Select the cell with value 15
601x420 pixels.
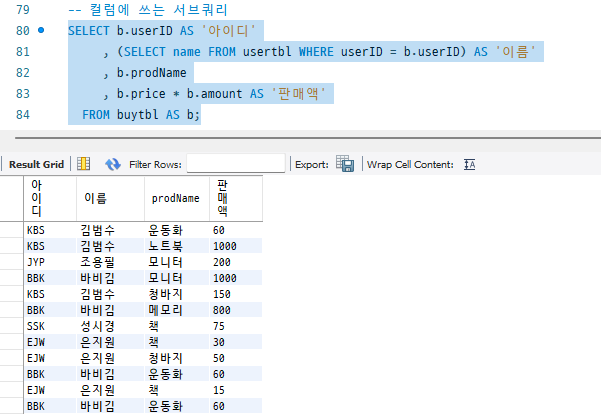[236, 390]
